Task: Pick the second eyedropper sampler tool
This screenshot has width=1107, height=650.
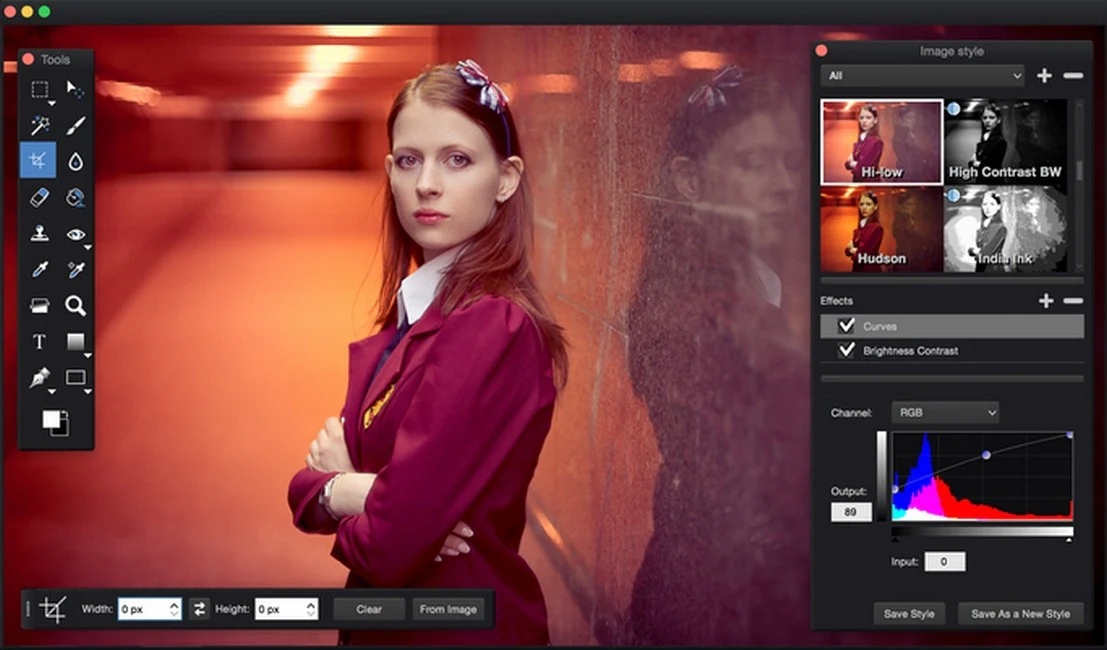Action: tap(76, 270)
